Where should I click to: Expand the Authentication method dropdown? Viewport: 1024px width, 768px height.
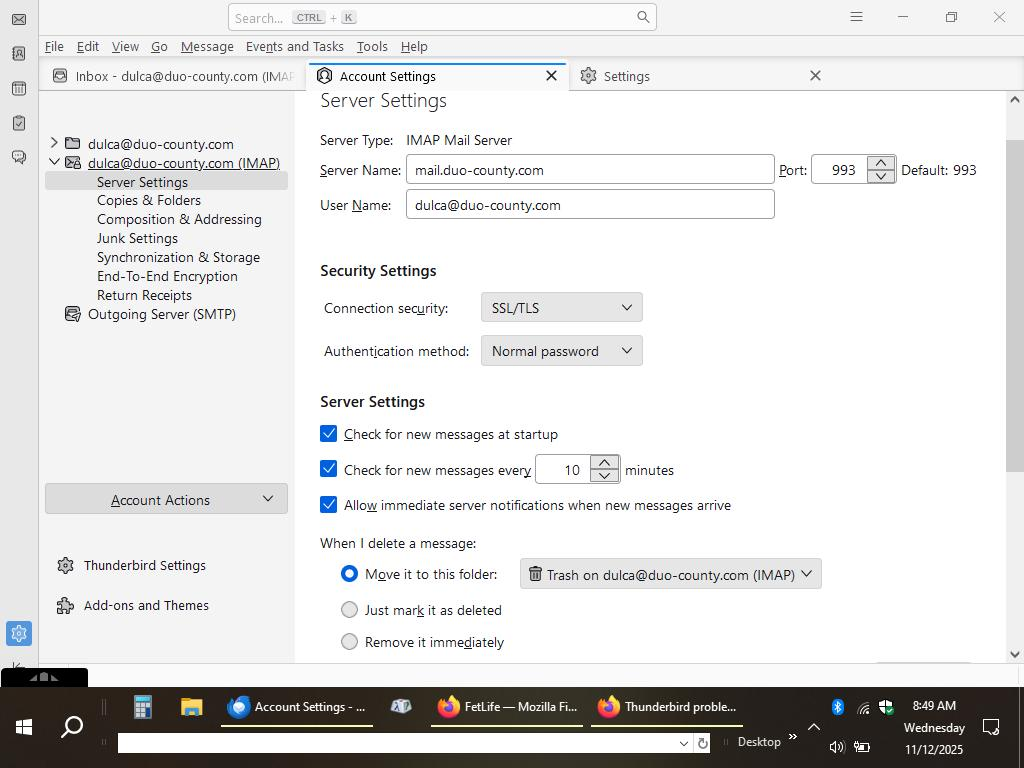point(561,351)
